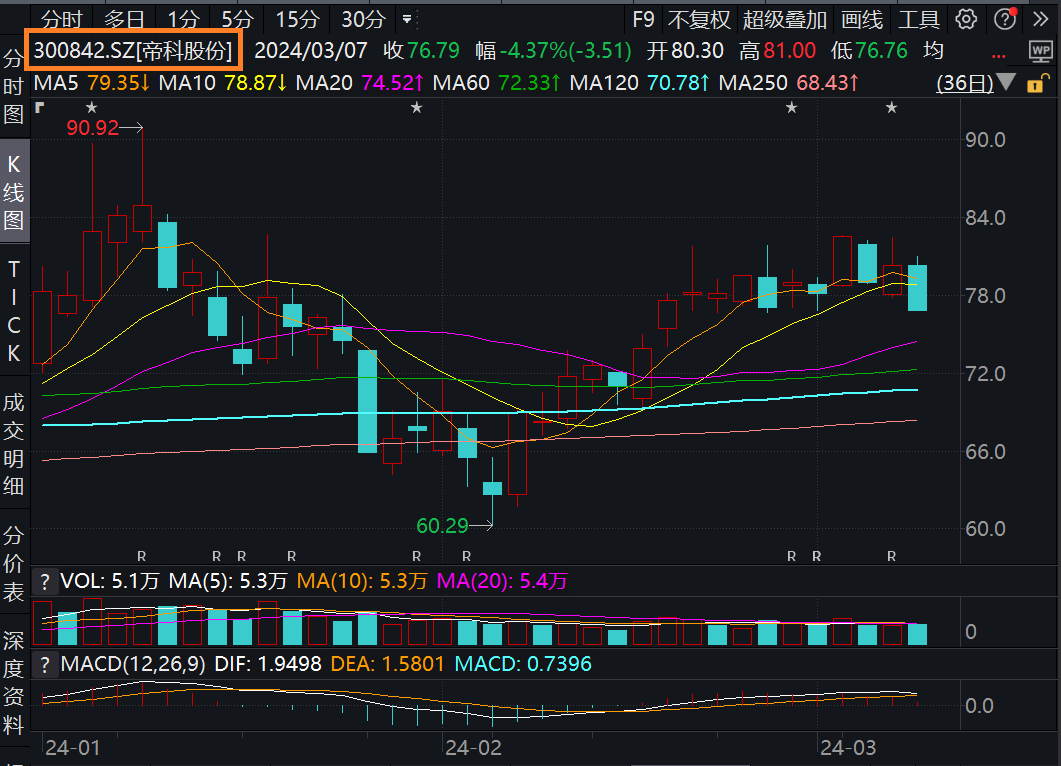
Task: Click MA(10): 5.3万 volume label
Action: (x=362, y=581)
